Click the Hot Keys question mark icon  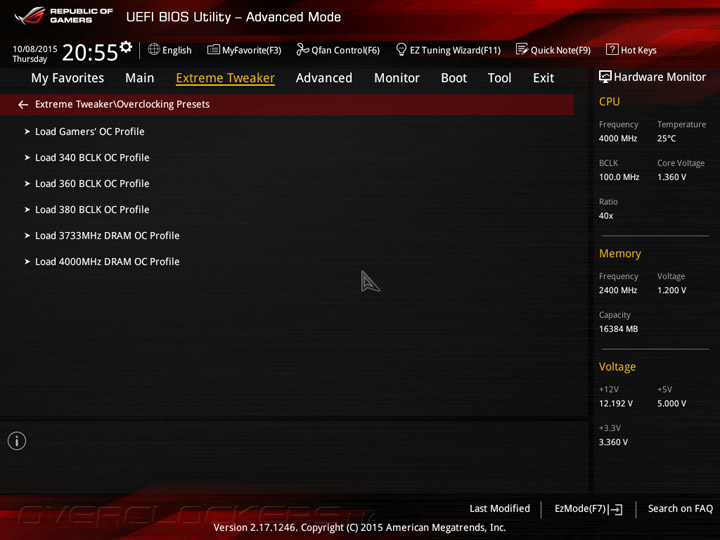(x=612, y=49)
